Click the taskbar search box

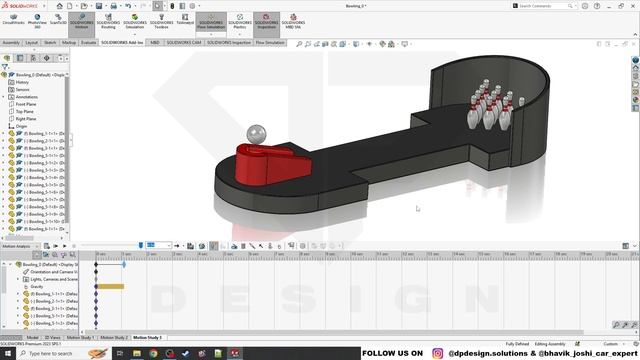pyautogui.click(x=63, y=353)
